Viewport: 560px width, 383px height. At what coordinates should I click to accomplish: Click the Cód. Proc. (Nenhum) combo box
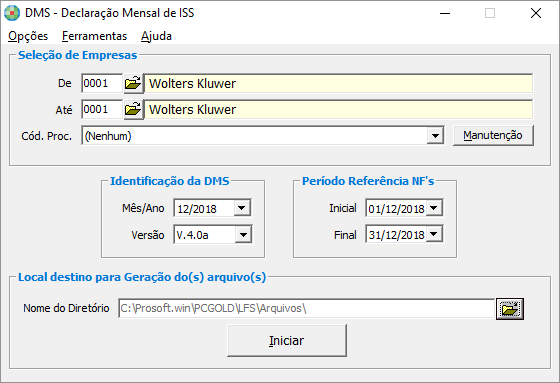(262, 136)
